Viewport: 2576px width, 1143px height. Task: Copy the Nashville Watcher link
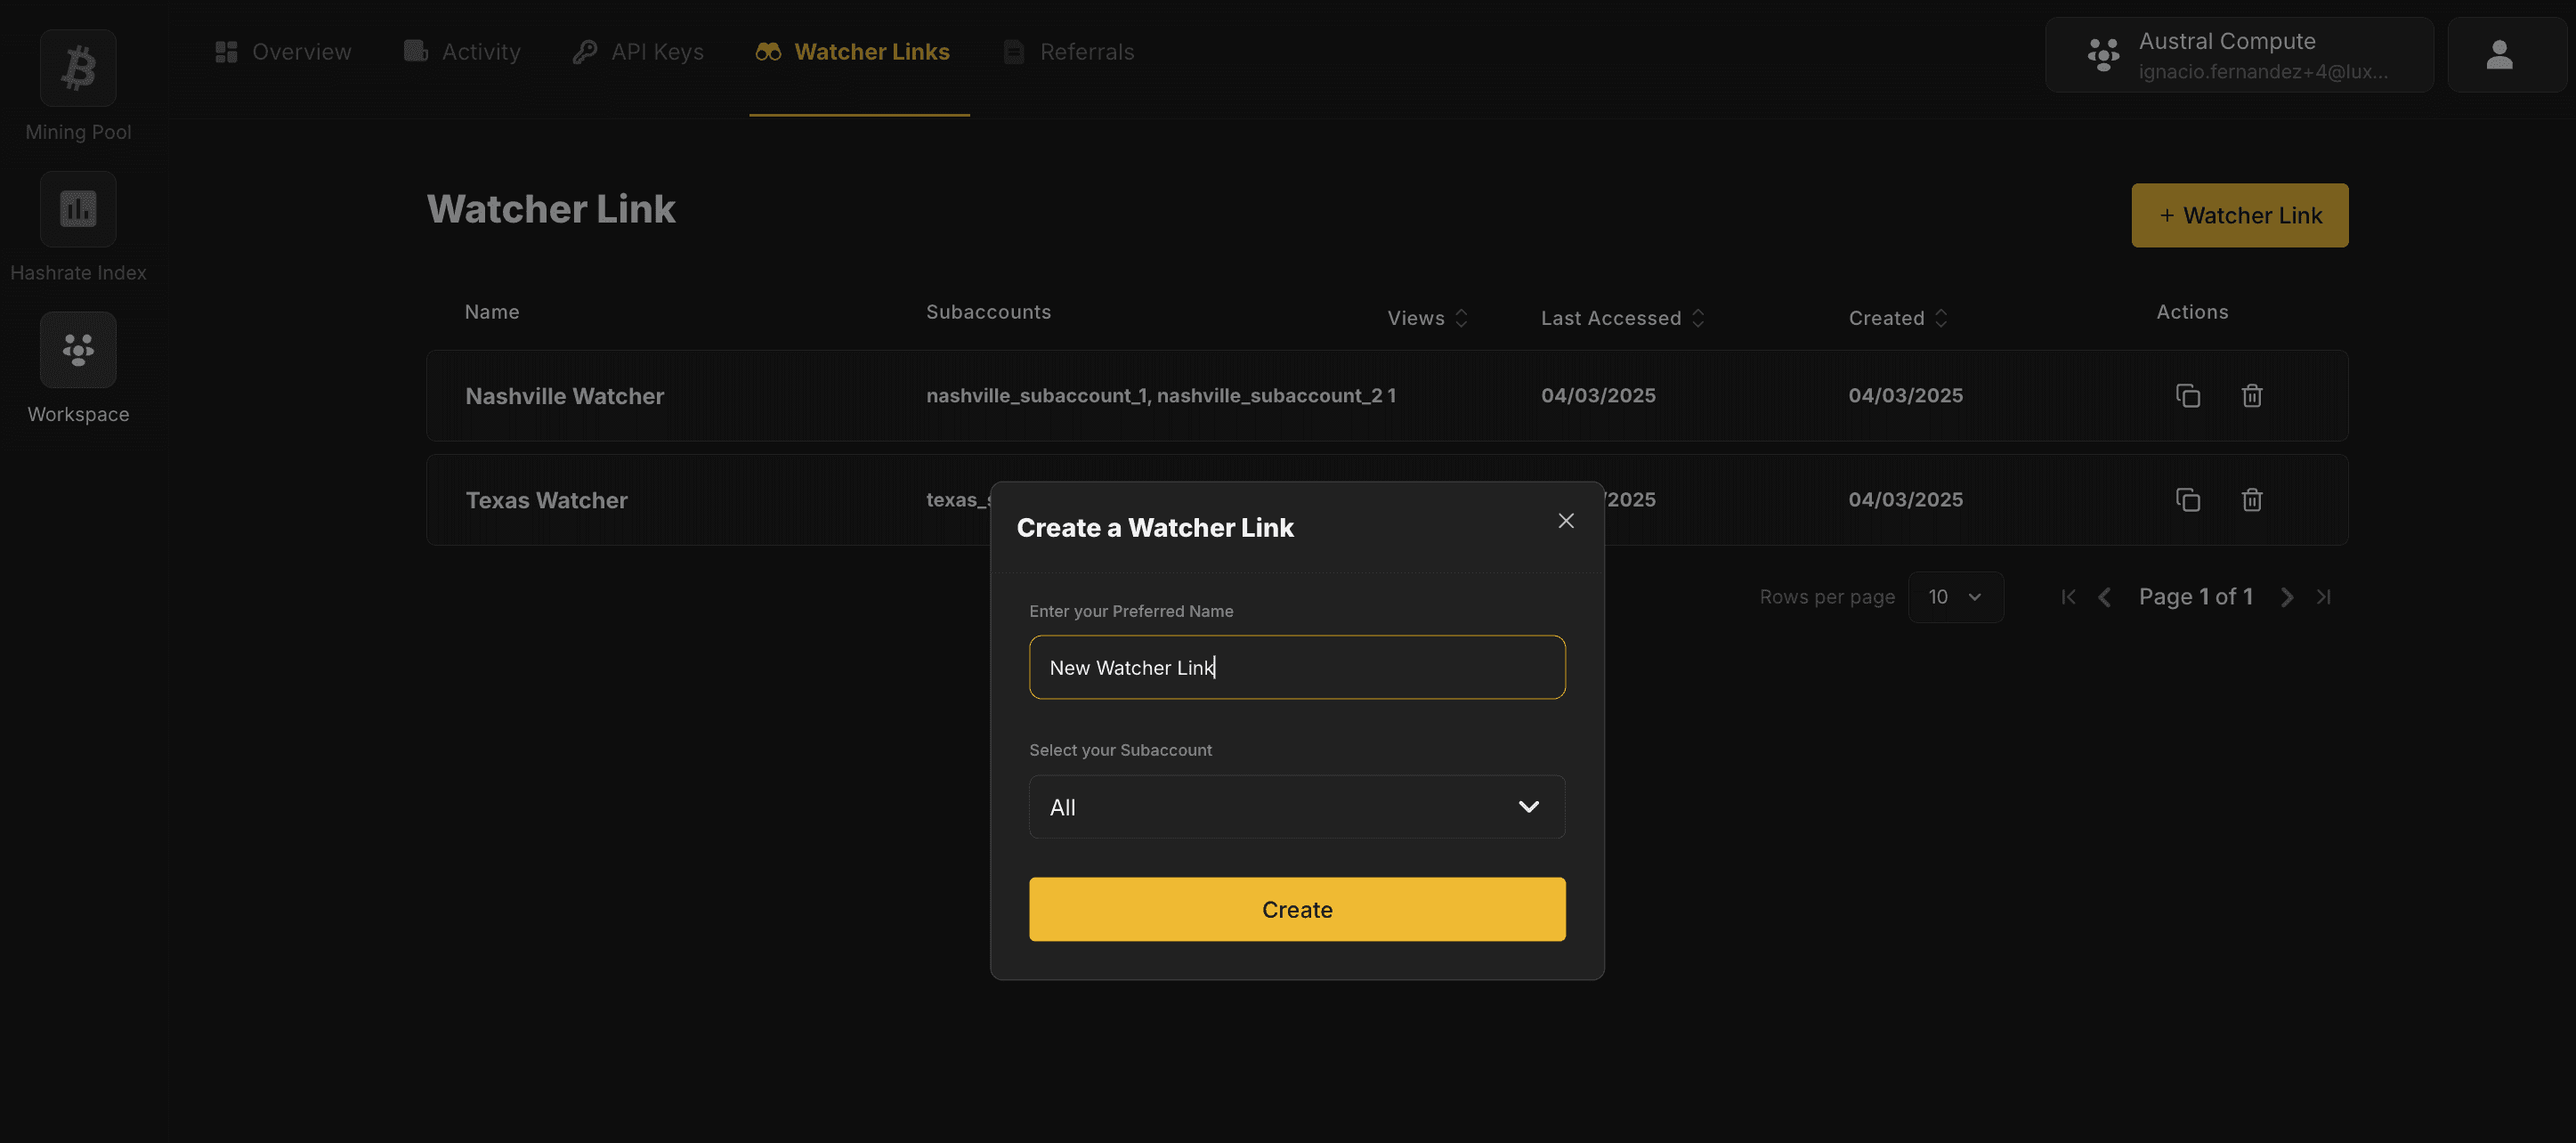click(2188, 395)
